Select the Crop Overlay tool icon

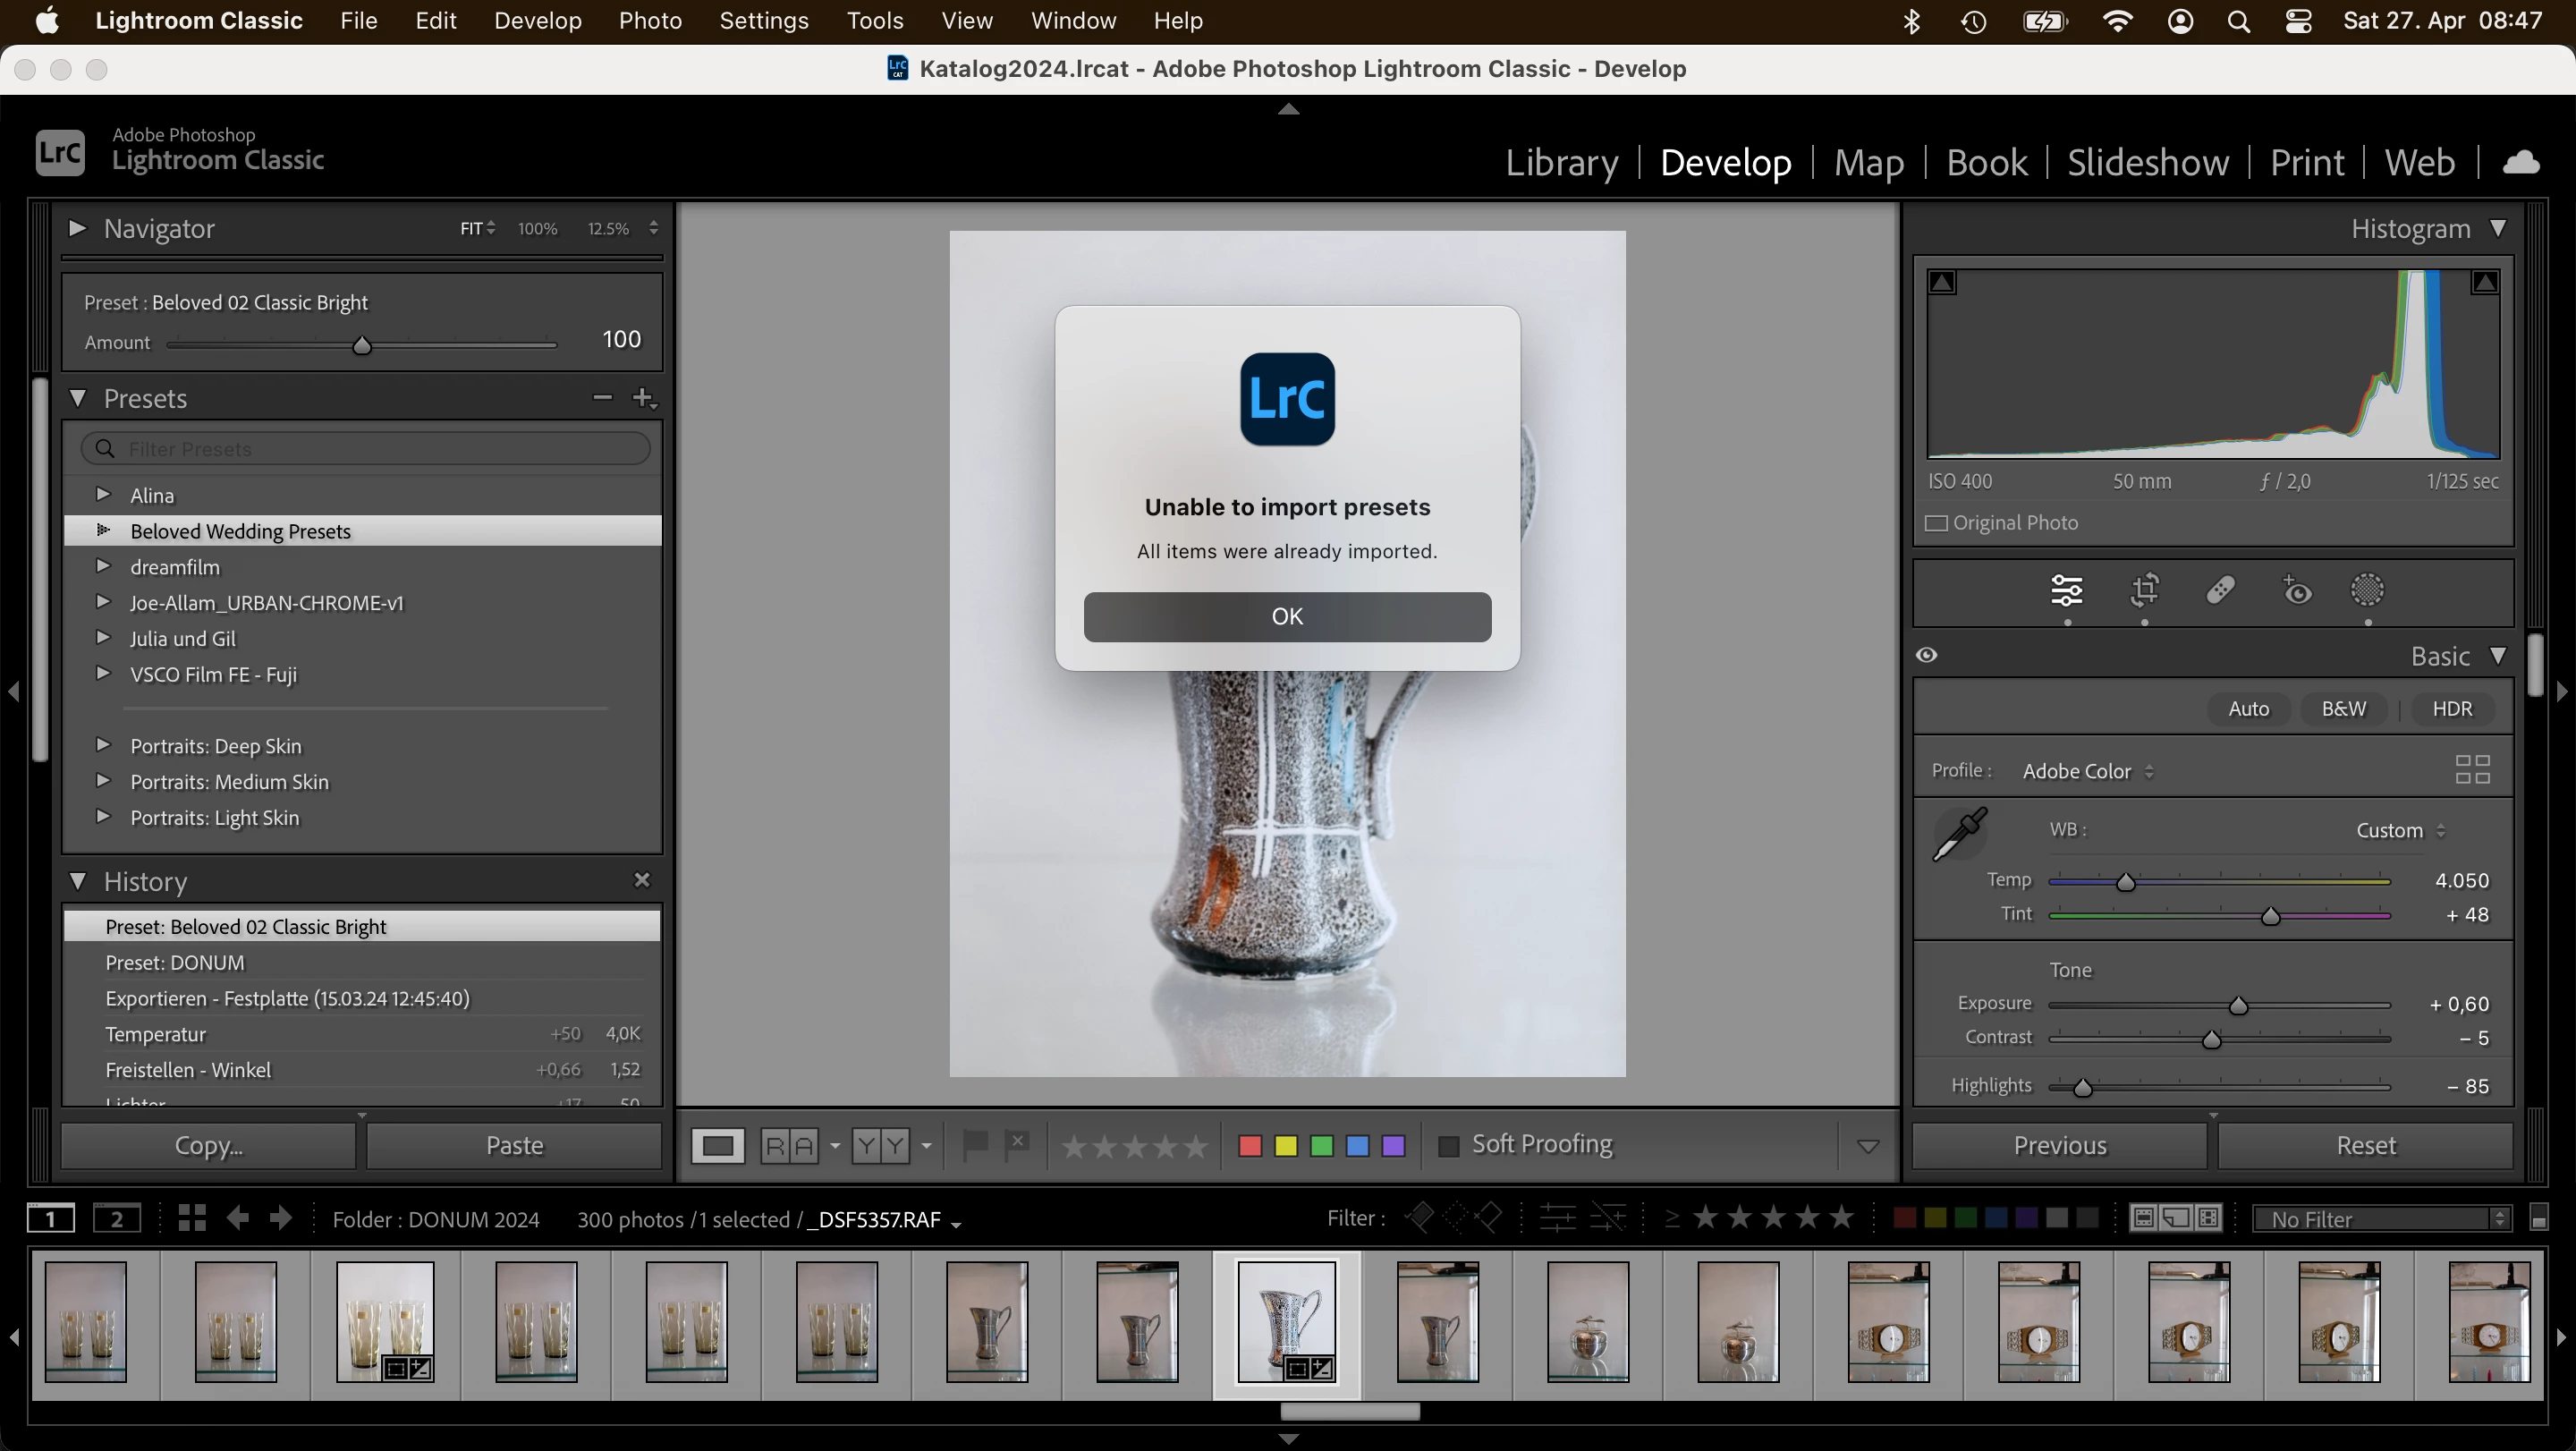pos(2144,590)
